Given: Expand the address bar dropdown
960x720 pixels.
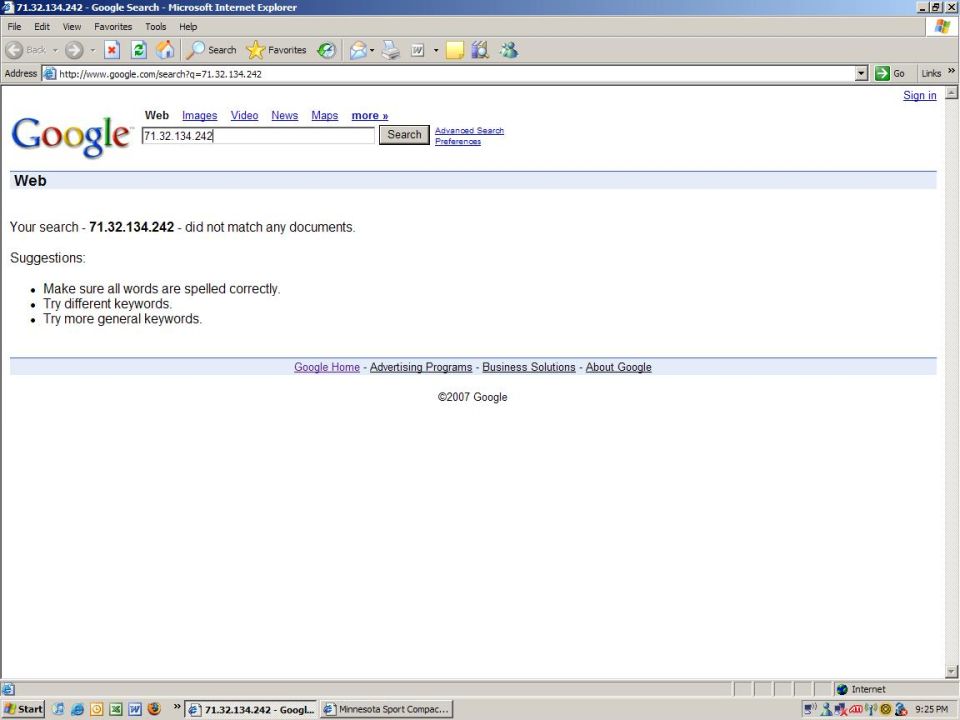Looking at the screenshot, I should pos(861,73).
